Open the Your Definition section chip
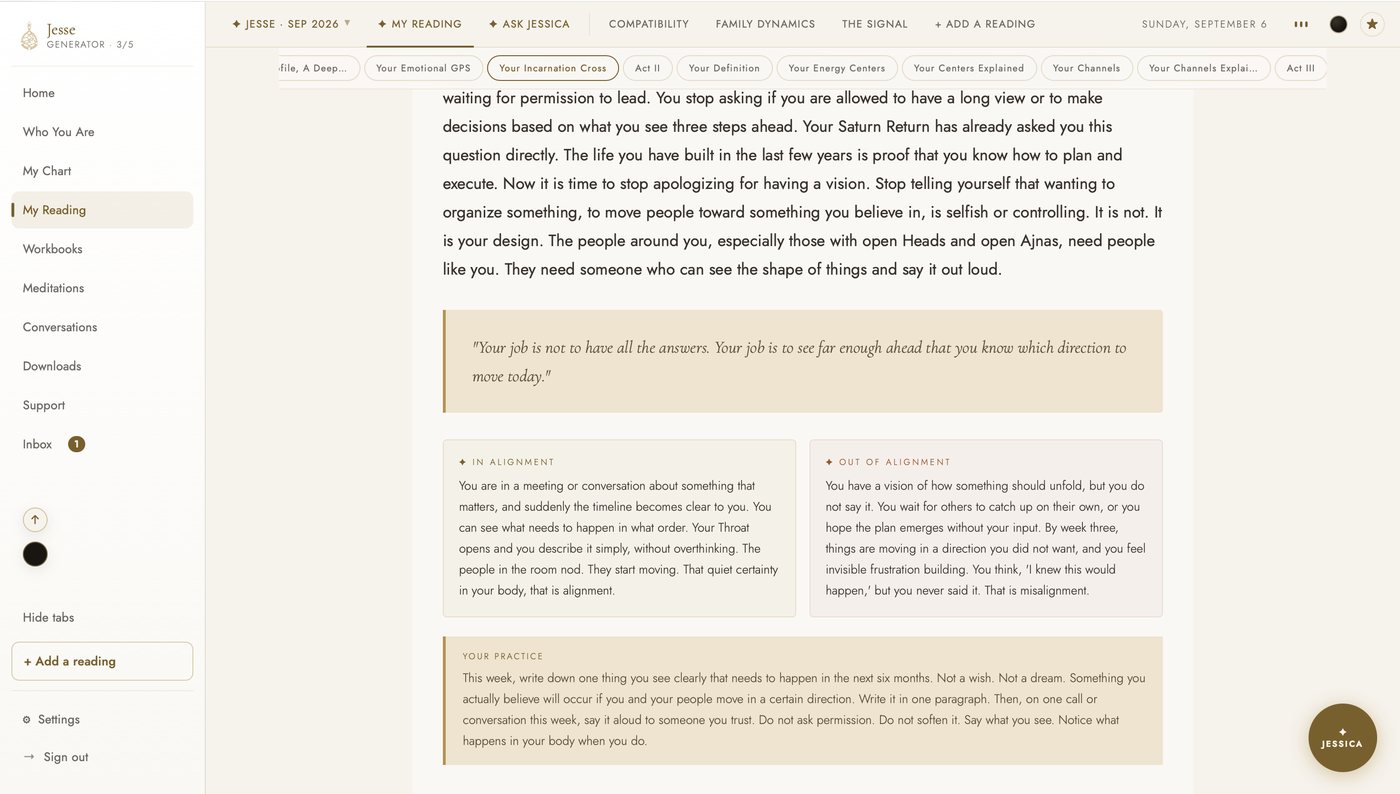 [724, 68]
